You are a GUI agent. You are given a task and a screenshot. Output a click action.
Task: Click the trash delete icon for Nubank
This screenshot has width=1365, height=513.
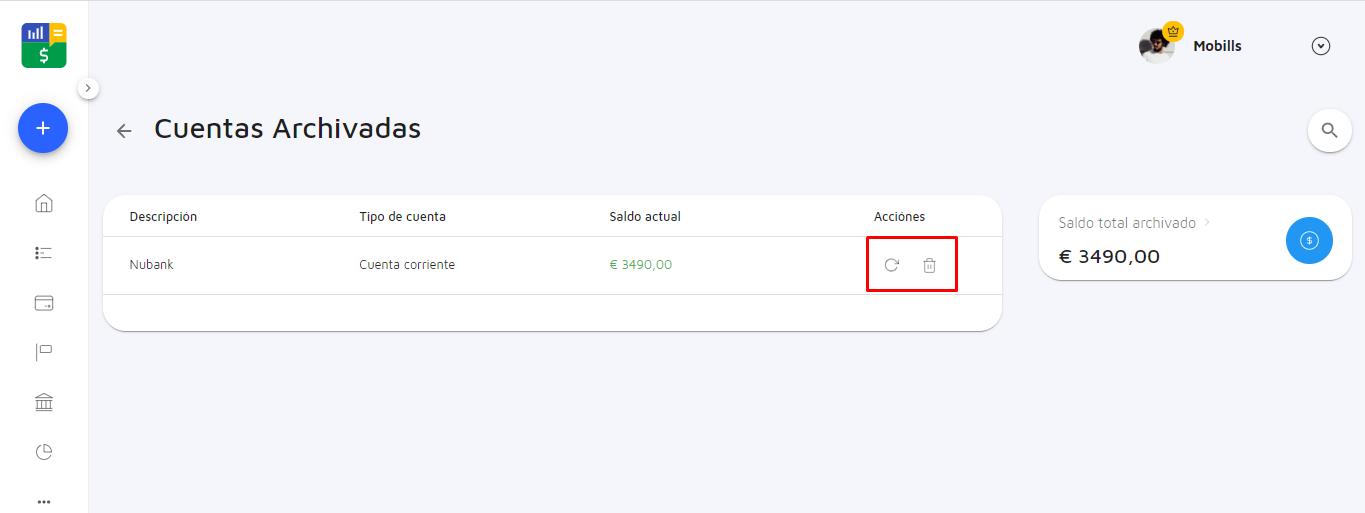coord(929,265)
